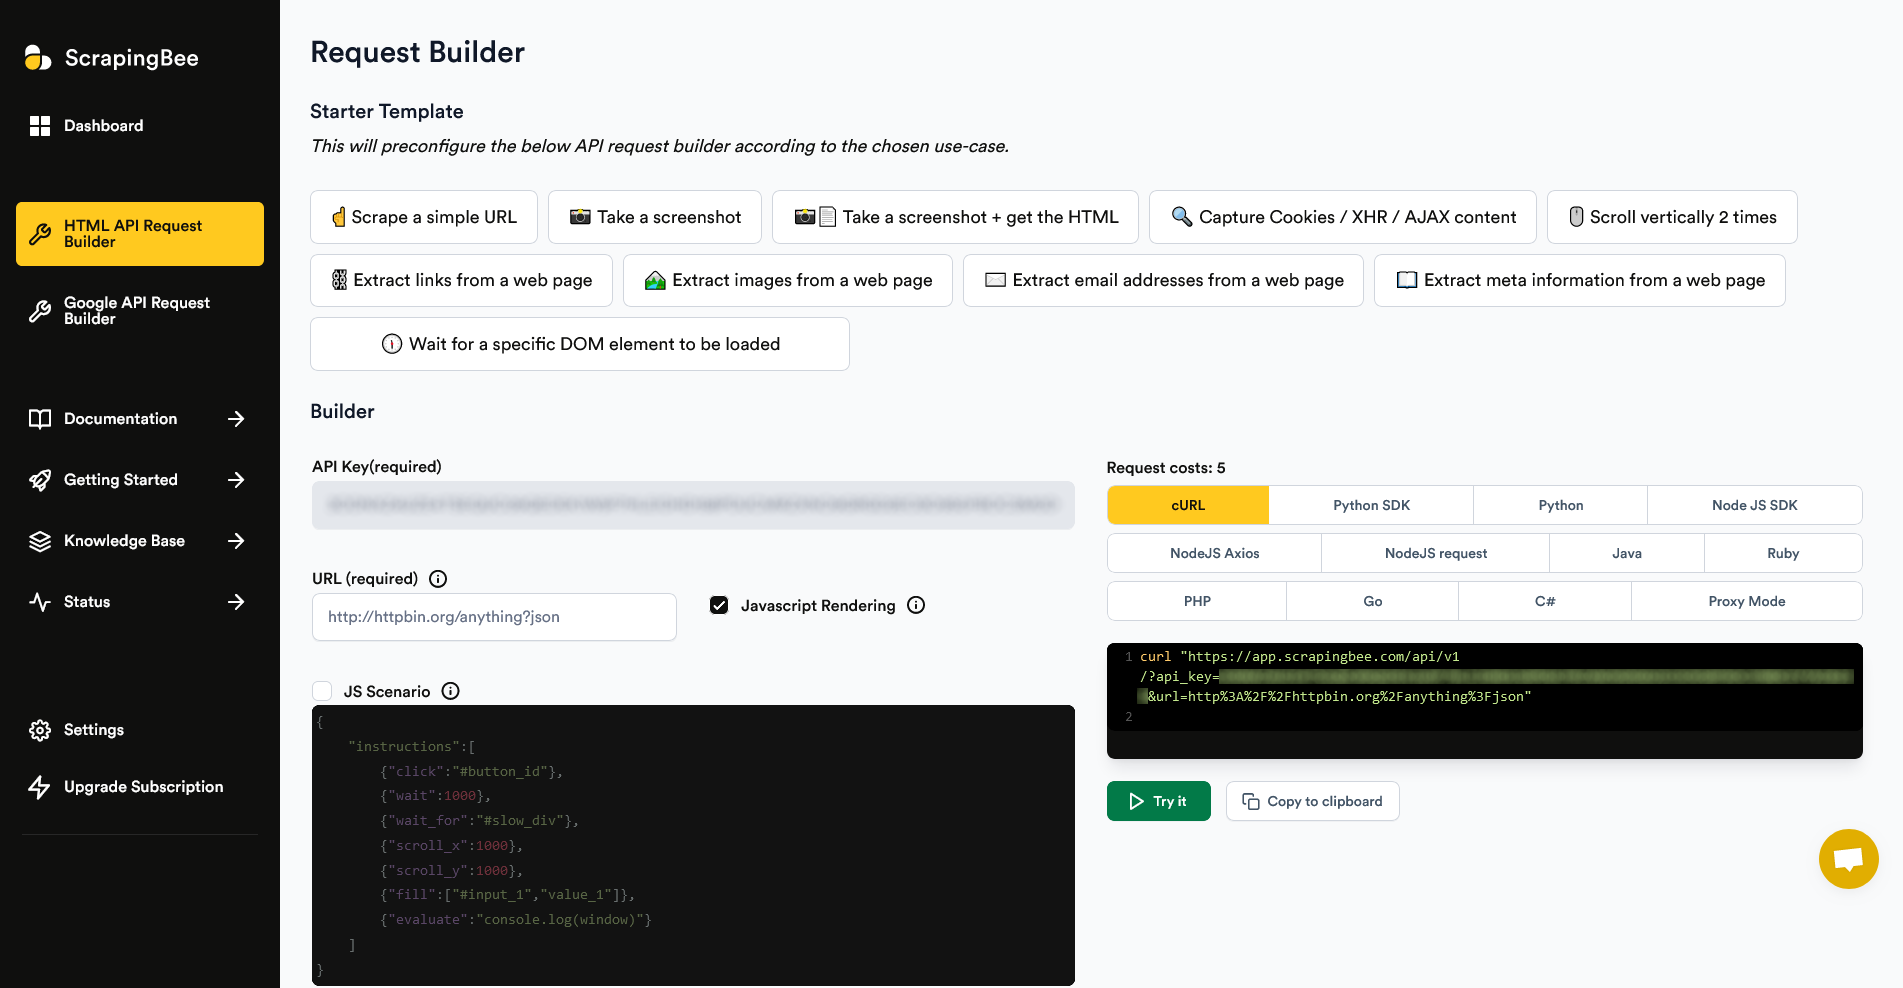Click the Javascript Rendering info icon
The width and height of the screenshot is (1903, 988).
916,605
